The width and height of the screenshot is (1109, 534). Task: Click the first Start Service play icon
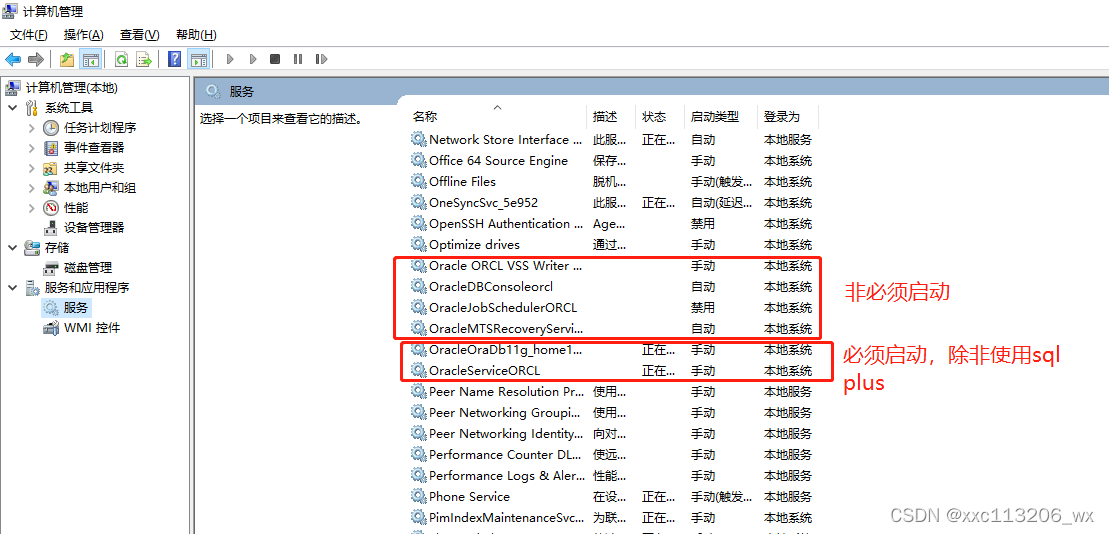point(230,59)
